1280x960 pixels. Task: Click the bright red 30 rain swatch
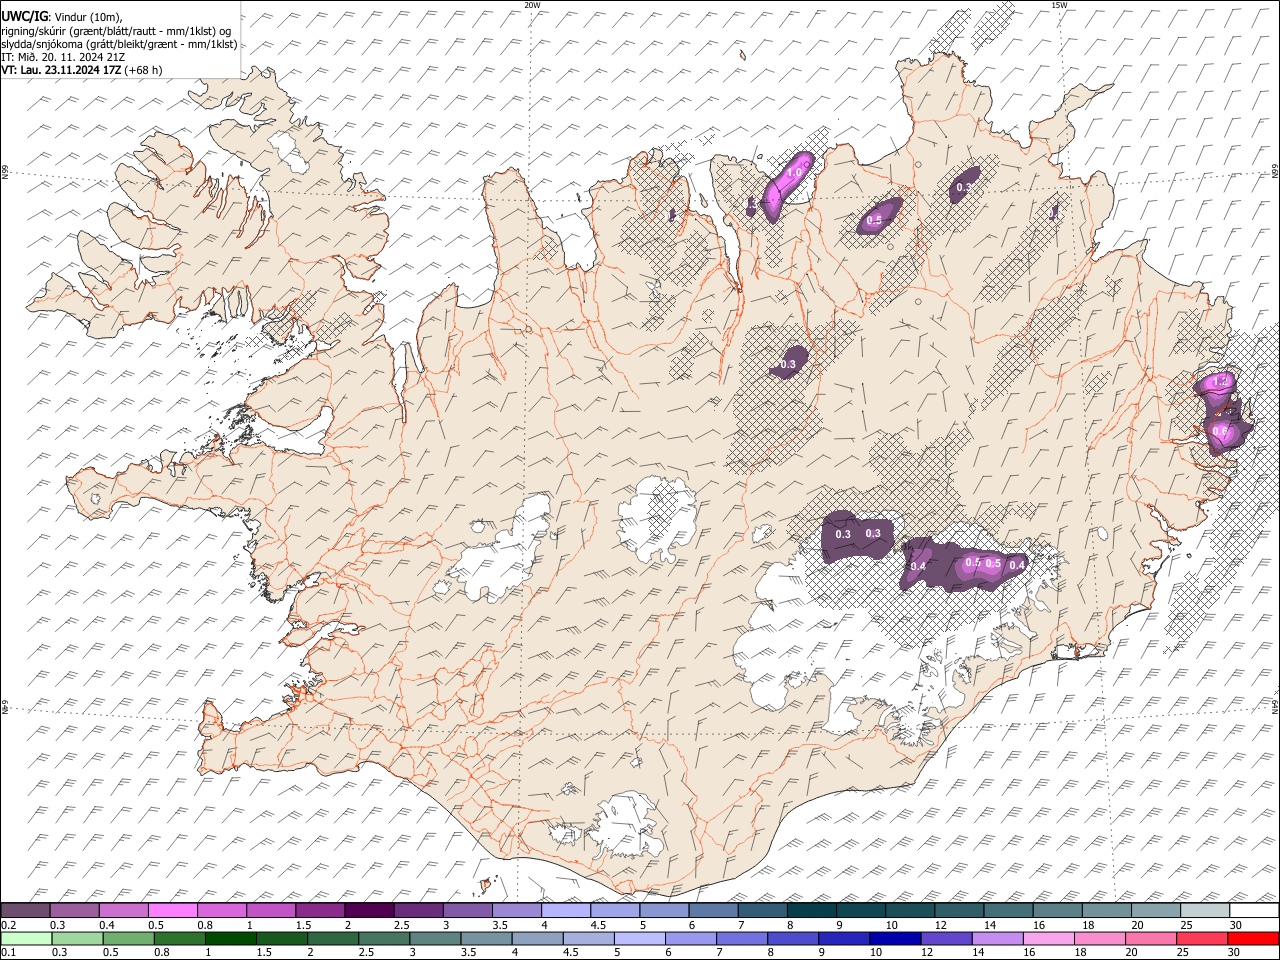tap(1252, 938)
